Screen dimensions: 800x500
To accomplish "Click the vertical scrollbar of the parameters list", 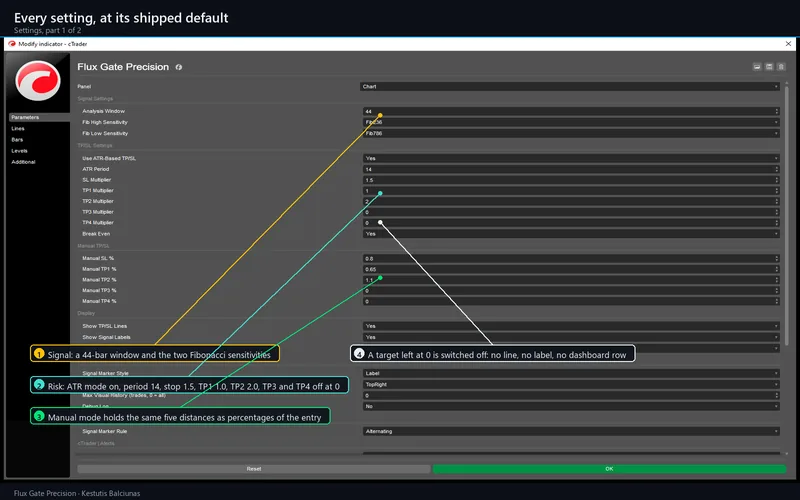I will [786, 214].
